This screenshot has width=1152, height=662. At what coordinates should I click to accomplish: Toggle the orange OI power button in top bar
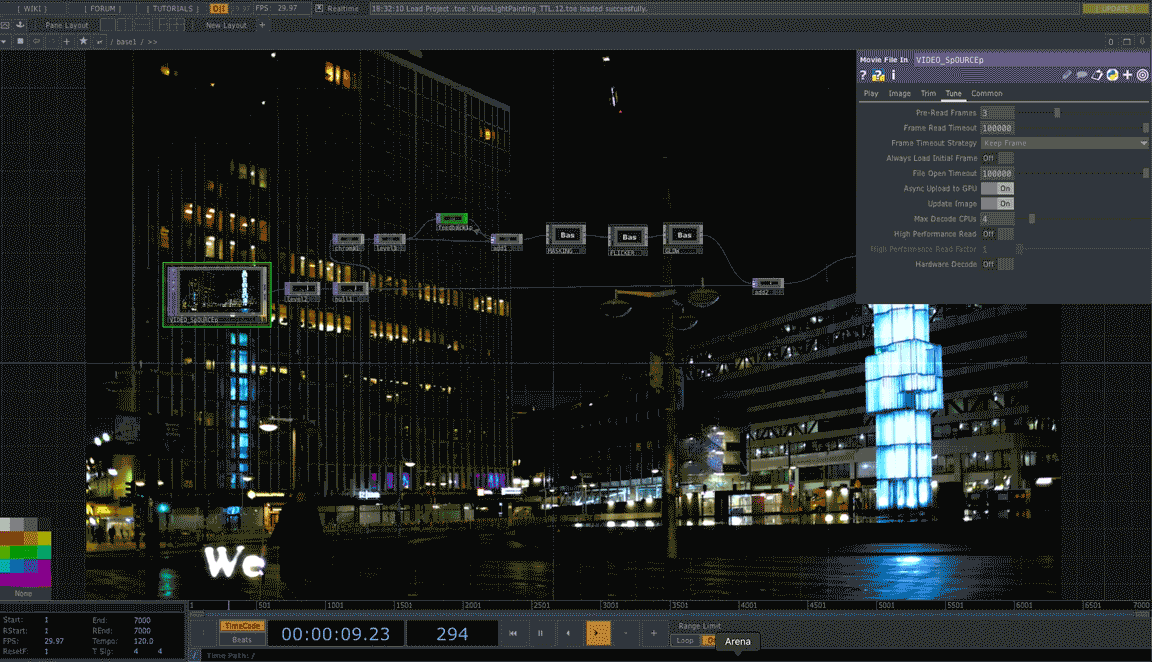click(x=218, y=9)
